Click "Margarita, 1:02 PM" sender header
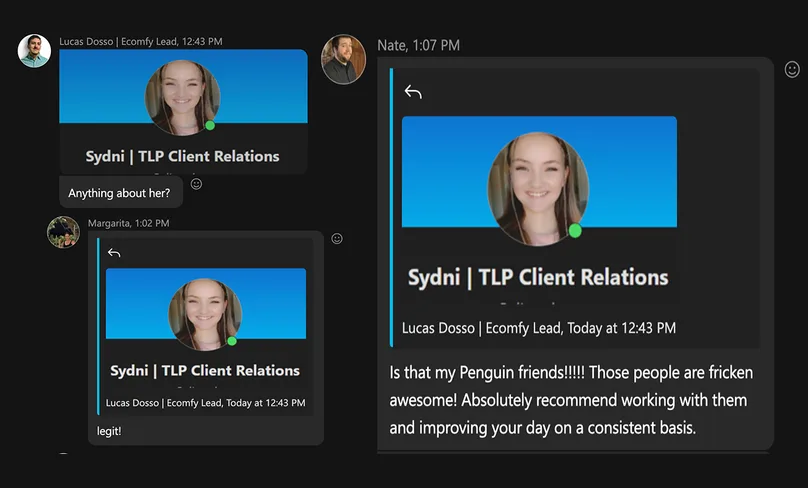 [x=128, y=223]
